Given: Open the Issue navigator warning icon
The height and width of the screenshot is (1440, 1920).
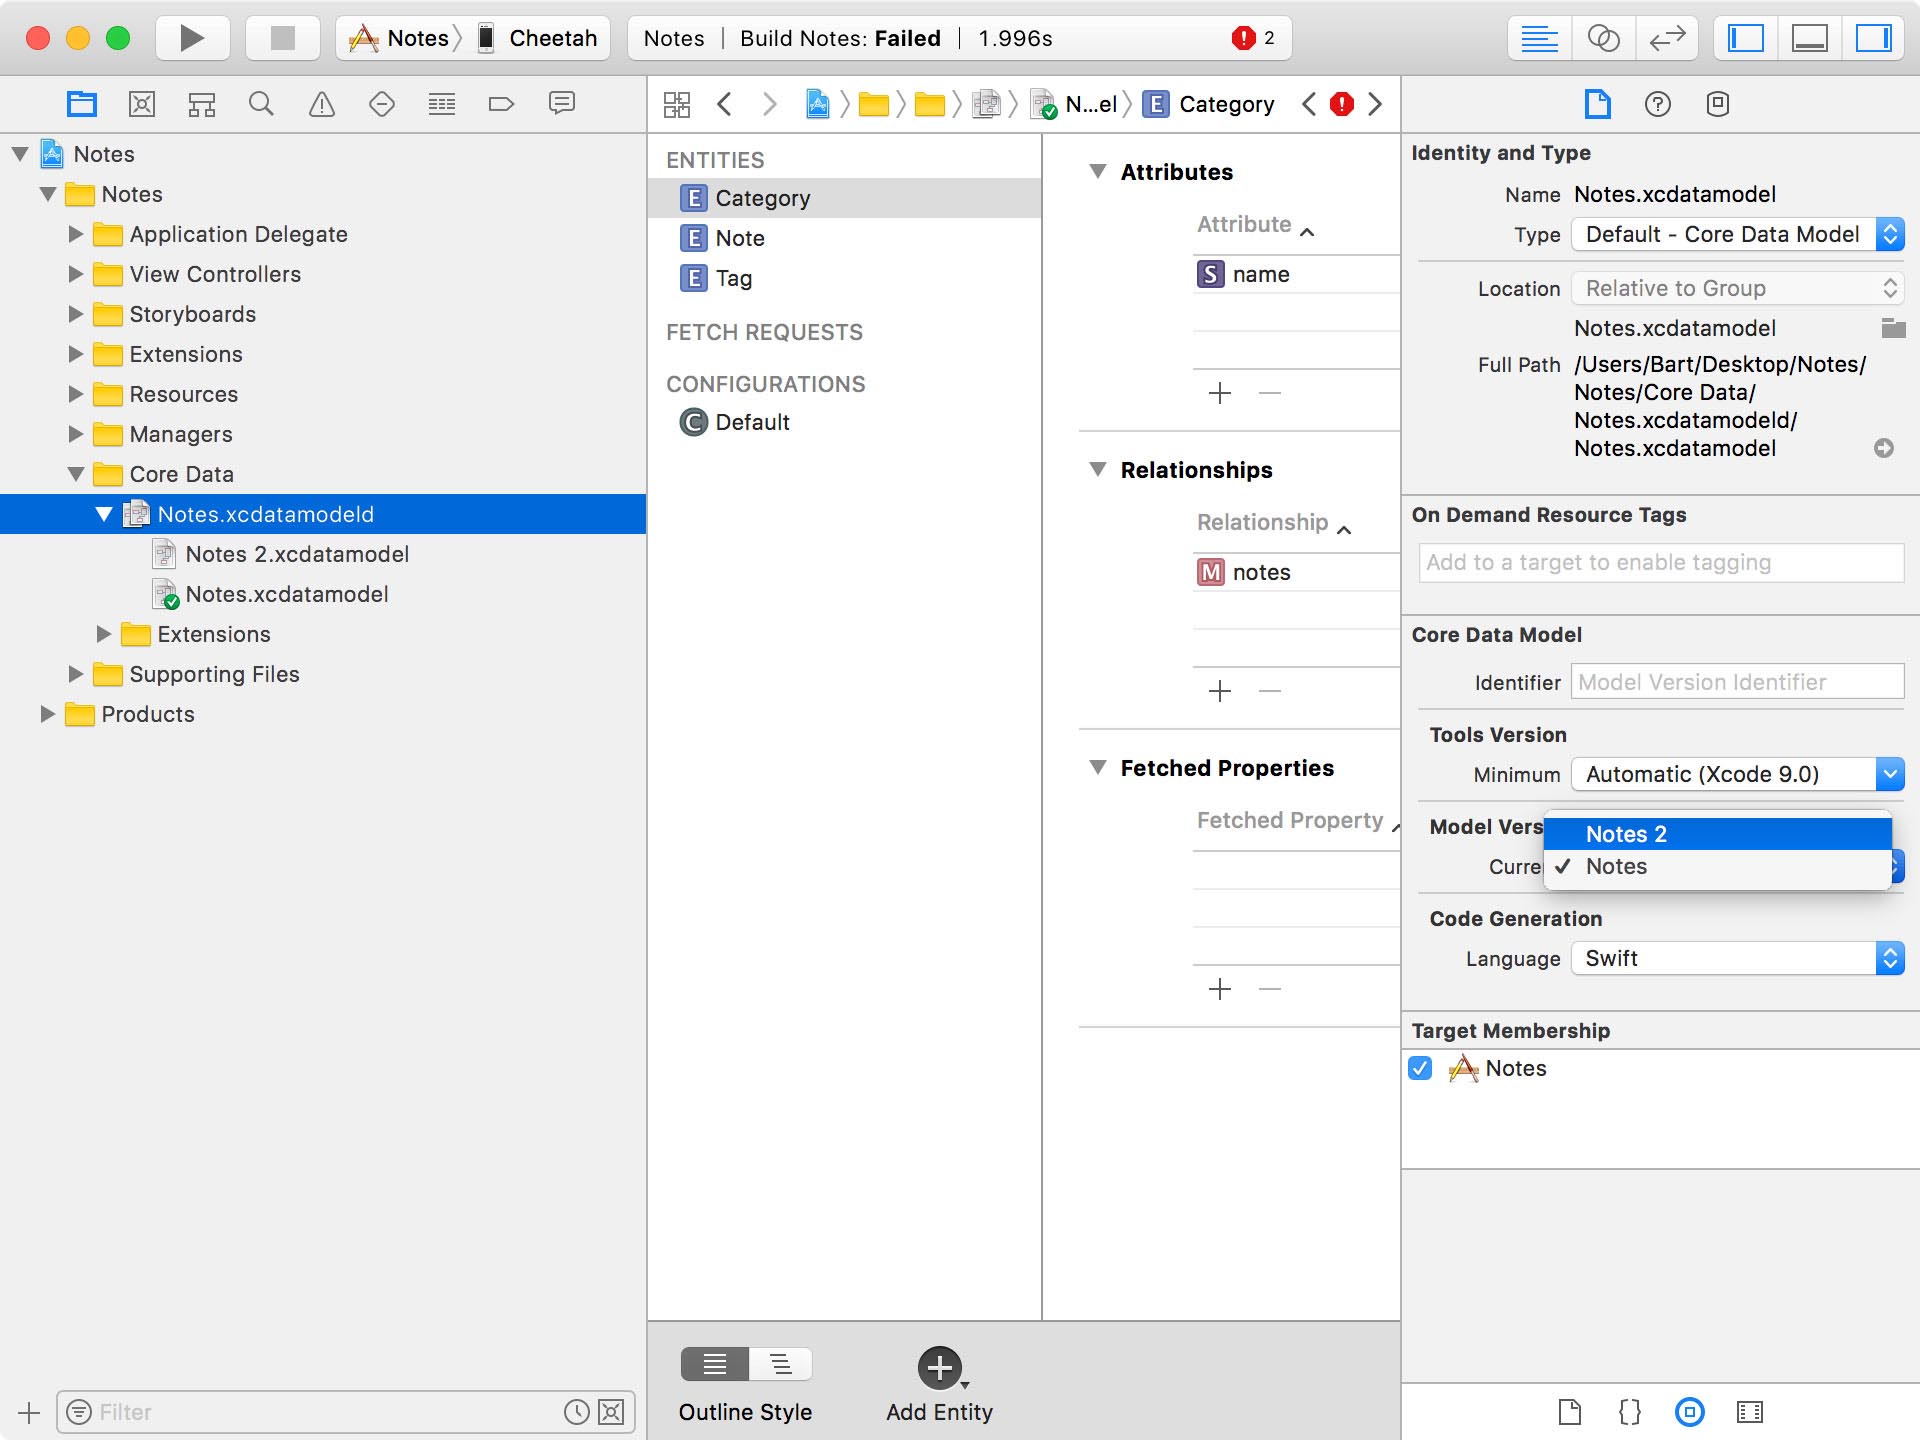Looking at the screenshot, I should coord(322,103).
